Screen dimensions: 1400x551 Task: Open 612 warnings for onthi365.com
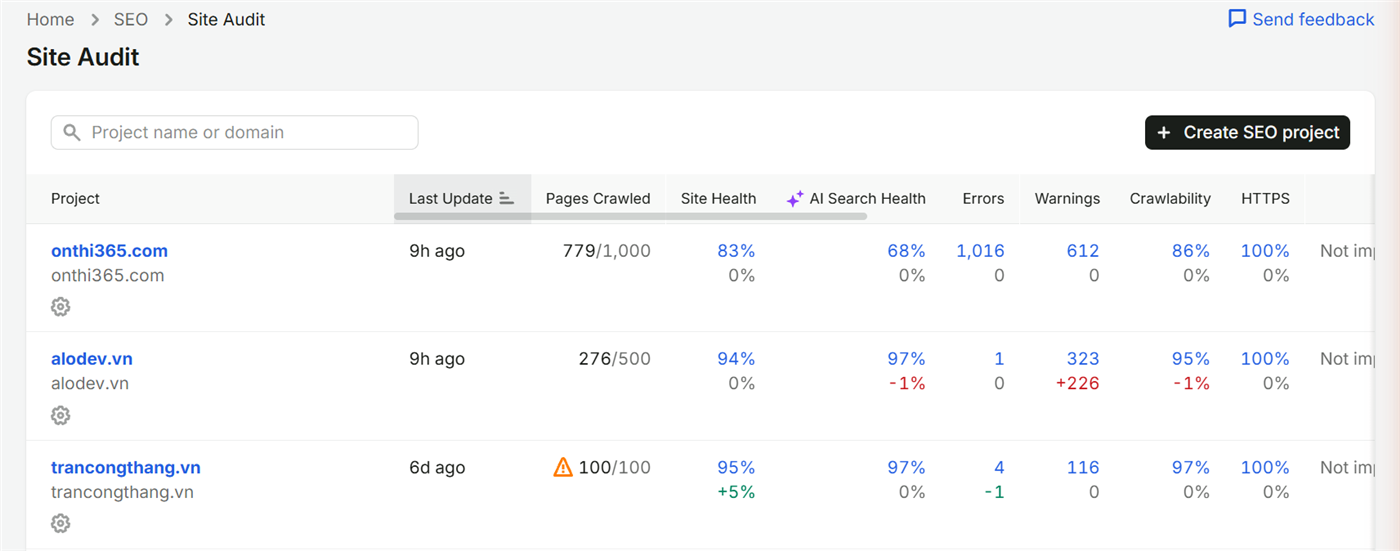pyautogui.click(x=1083, y=251)
